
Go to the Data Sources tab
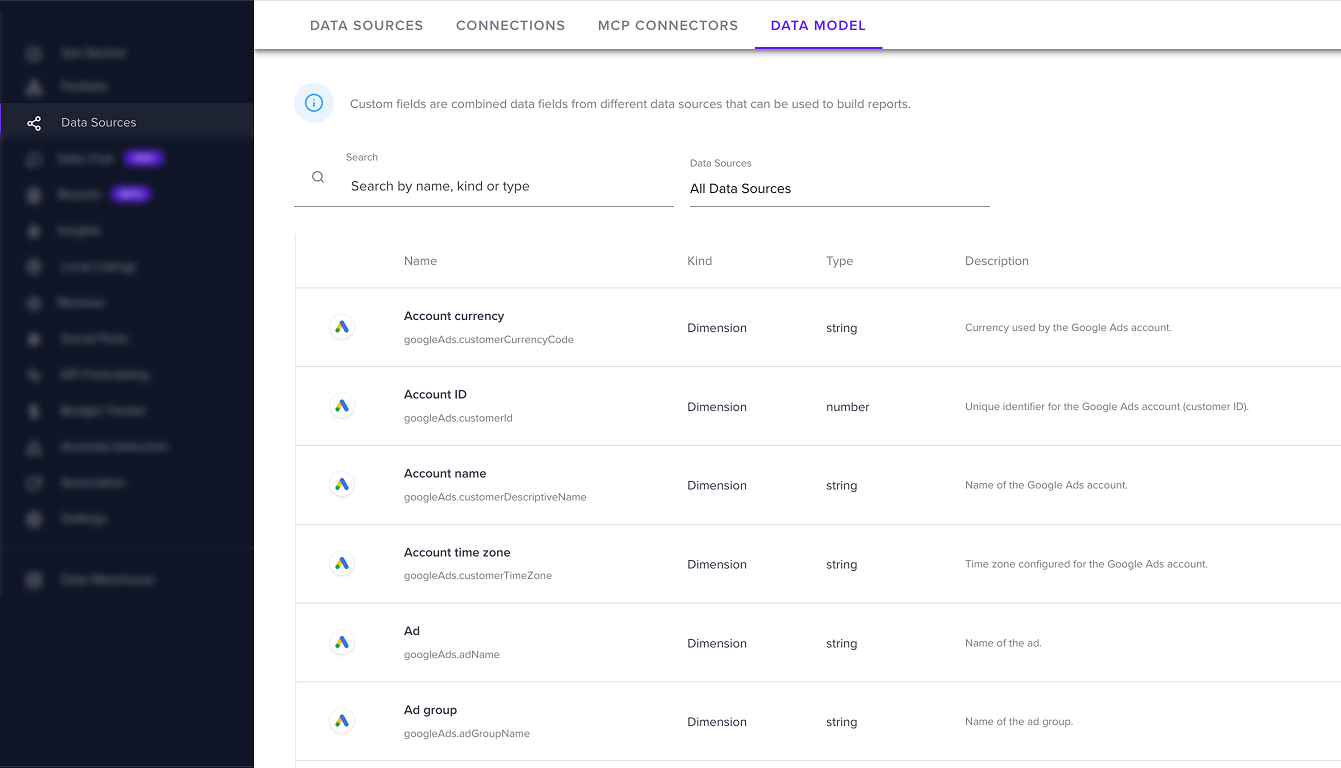pos(367,25)
